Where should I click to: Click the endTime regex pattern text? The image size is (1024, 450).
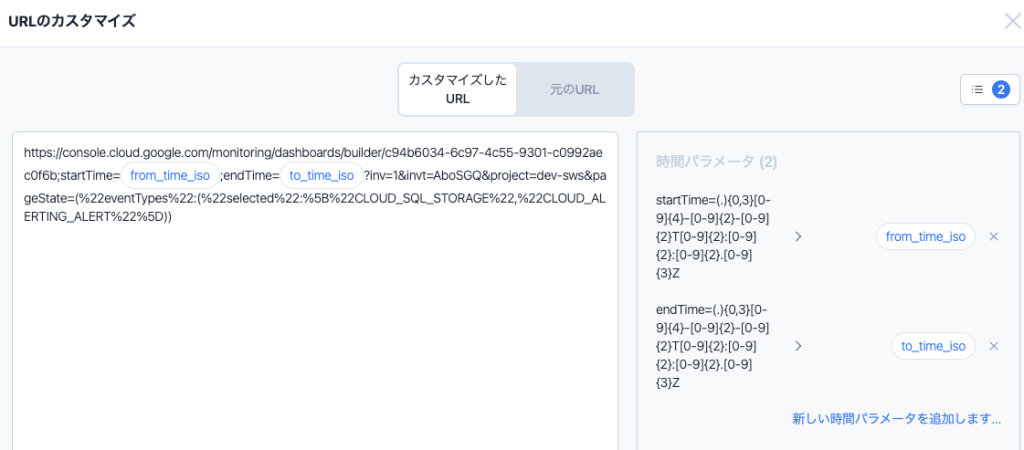pos(710,346)
